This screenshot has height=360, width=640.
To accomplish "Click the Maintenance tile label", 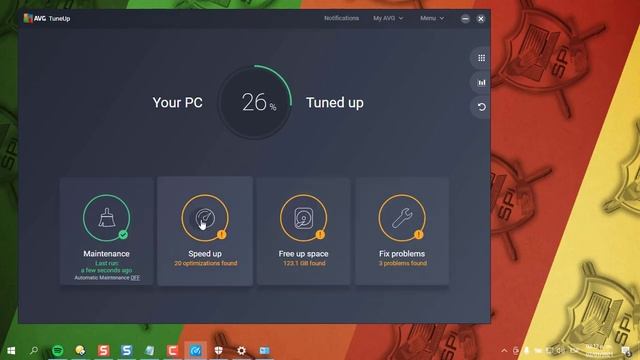I will tap(107, 253).
